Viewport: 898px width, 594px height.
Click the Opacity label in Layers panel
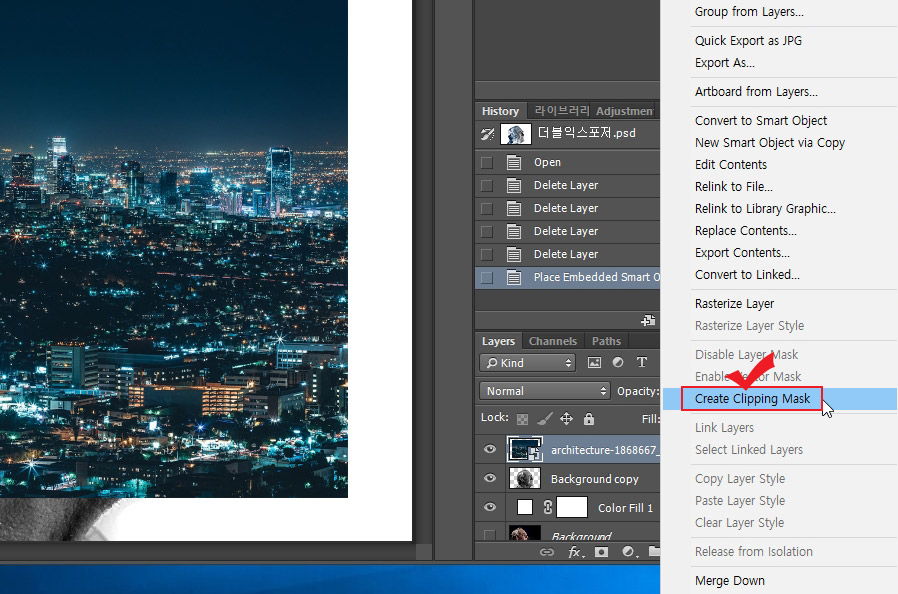(637, 391)
